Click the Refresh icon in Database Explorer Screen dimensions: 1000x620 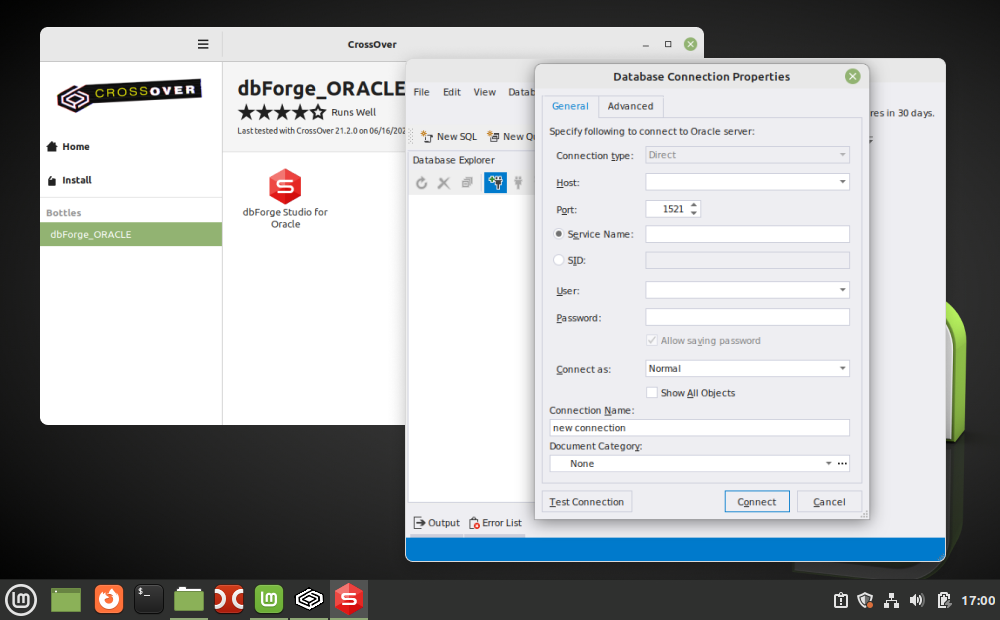[x=422, y=183]
